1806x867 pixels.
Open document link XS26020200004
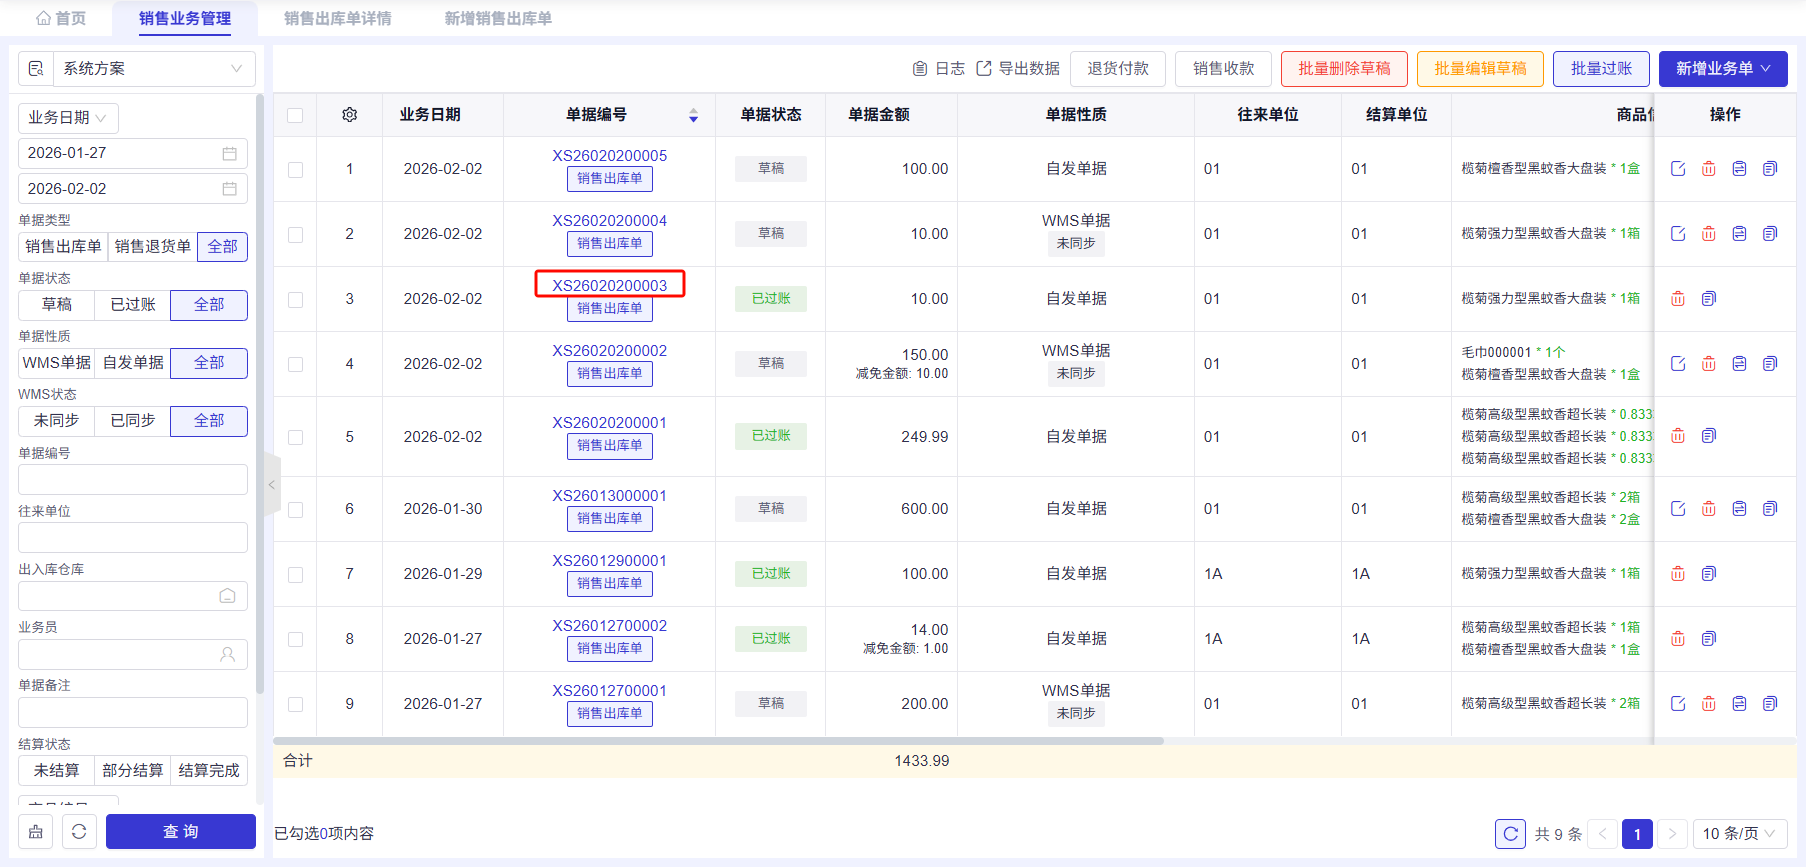click(609, 221)
